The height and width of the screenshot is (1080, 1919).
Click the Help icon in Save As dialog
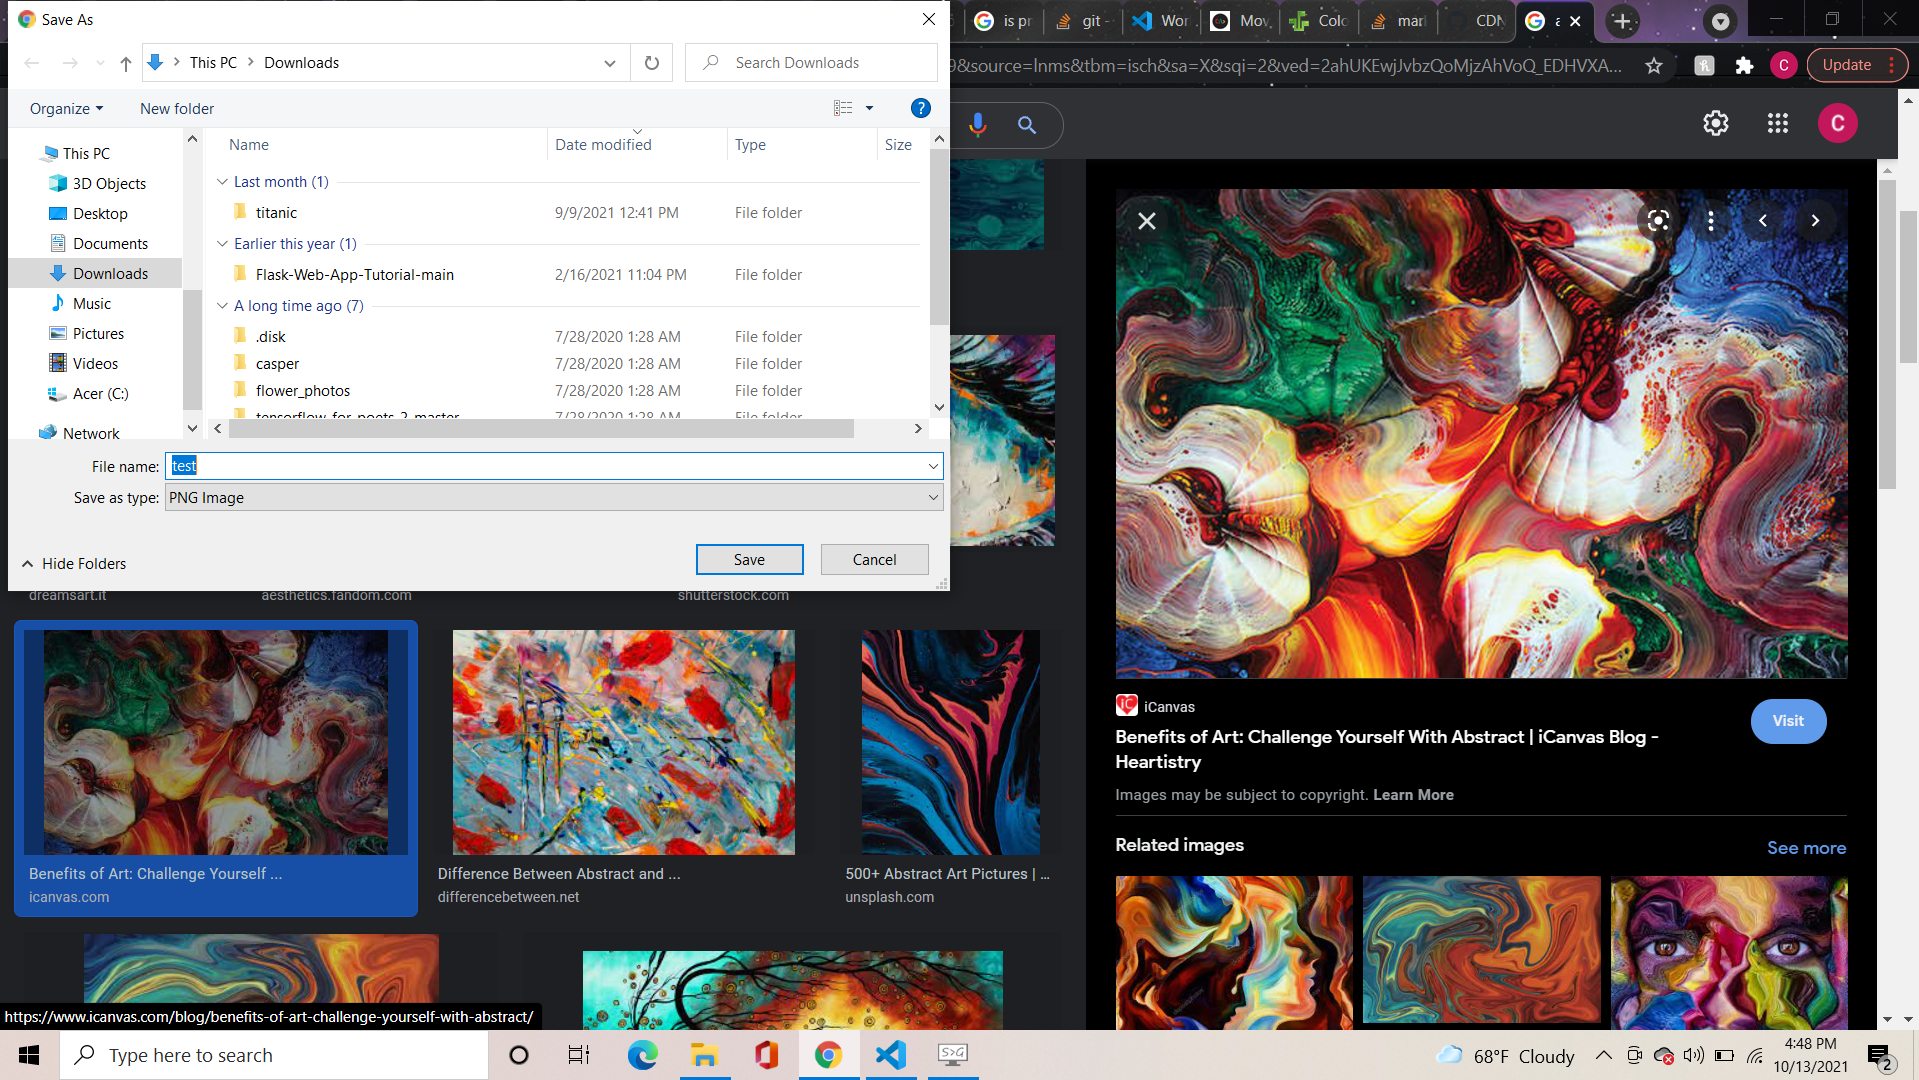[920, 108]
